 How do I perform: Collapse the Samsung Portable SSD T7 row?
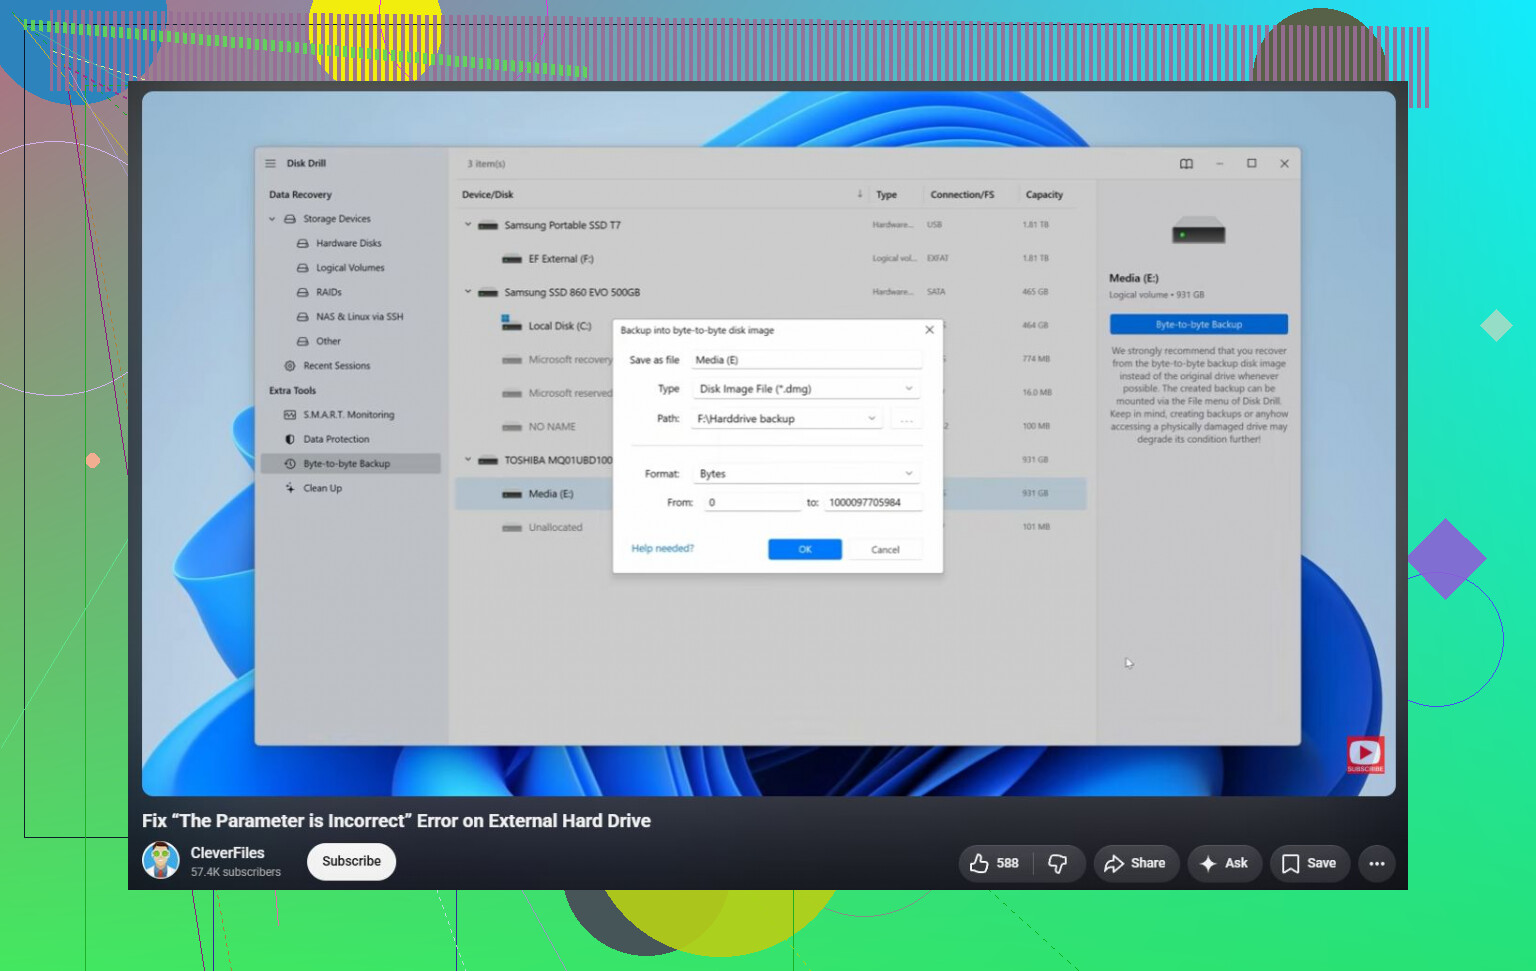(x=467, y=225)
